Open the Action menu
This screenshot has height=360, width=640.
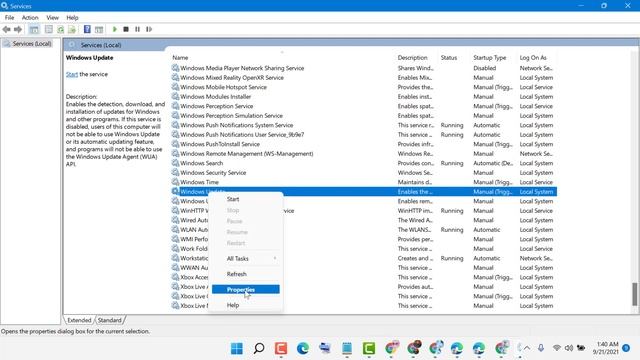tap(30, 18)
